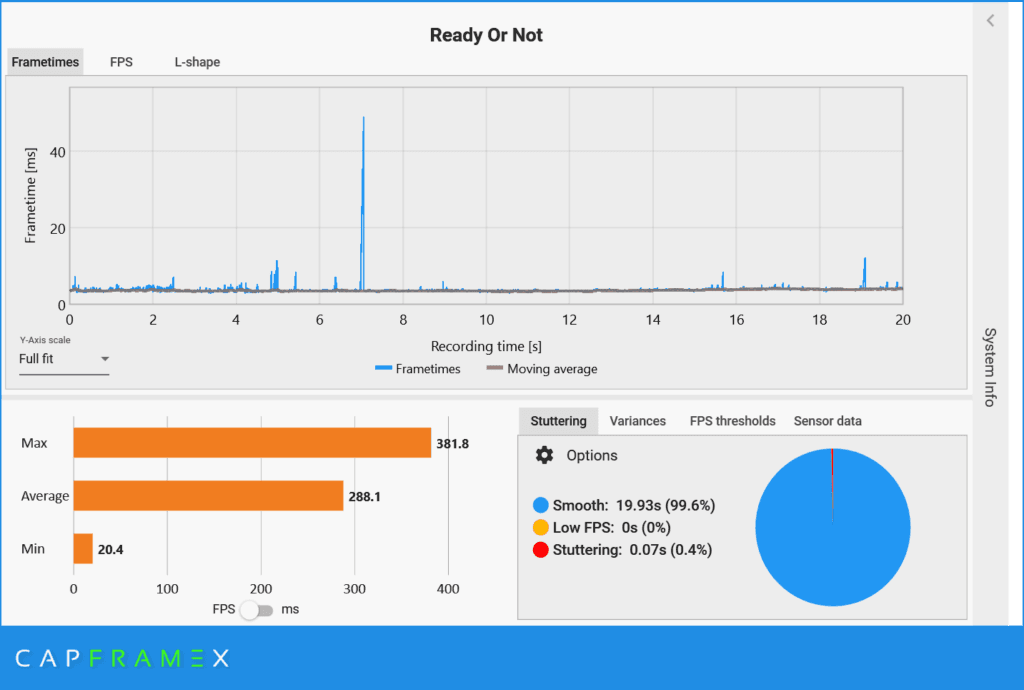Click the Max value 381.8
Image resolution: width=1024 pixels, height=690 pixels.
coord(453,444)
